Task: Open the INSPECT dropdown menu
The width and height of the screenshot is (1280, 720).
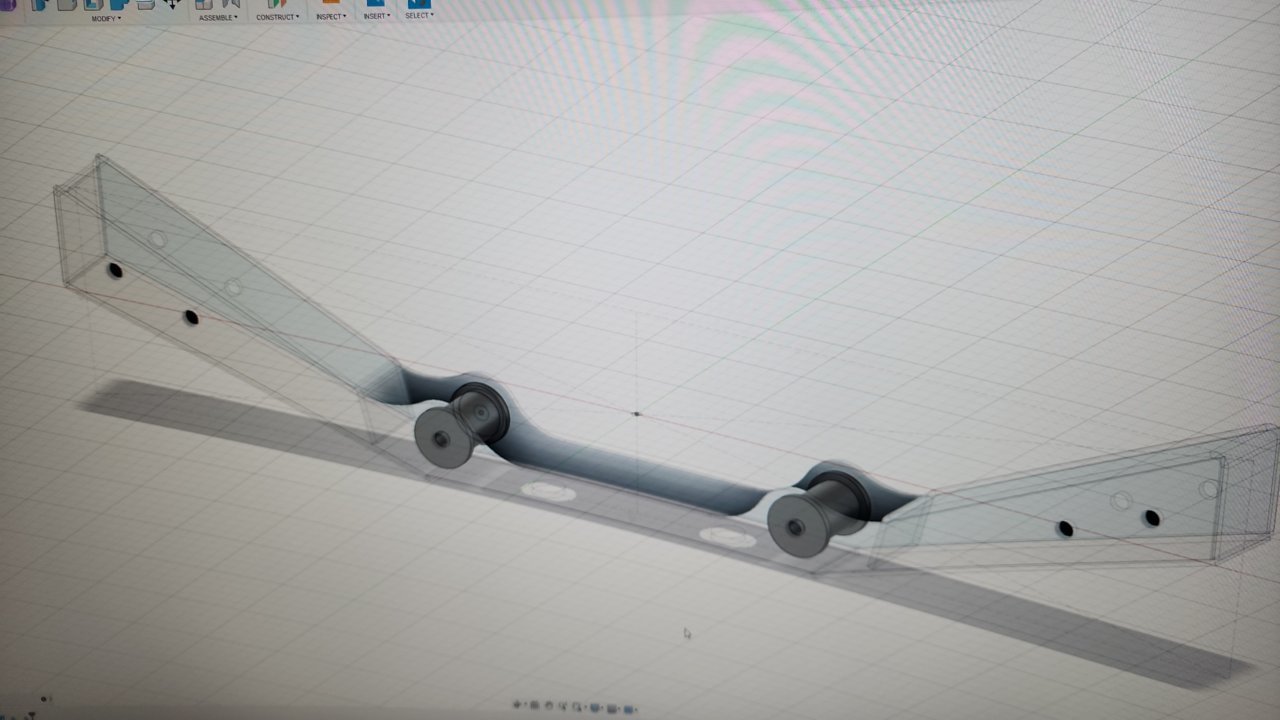Action: coord(331,16)
